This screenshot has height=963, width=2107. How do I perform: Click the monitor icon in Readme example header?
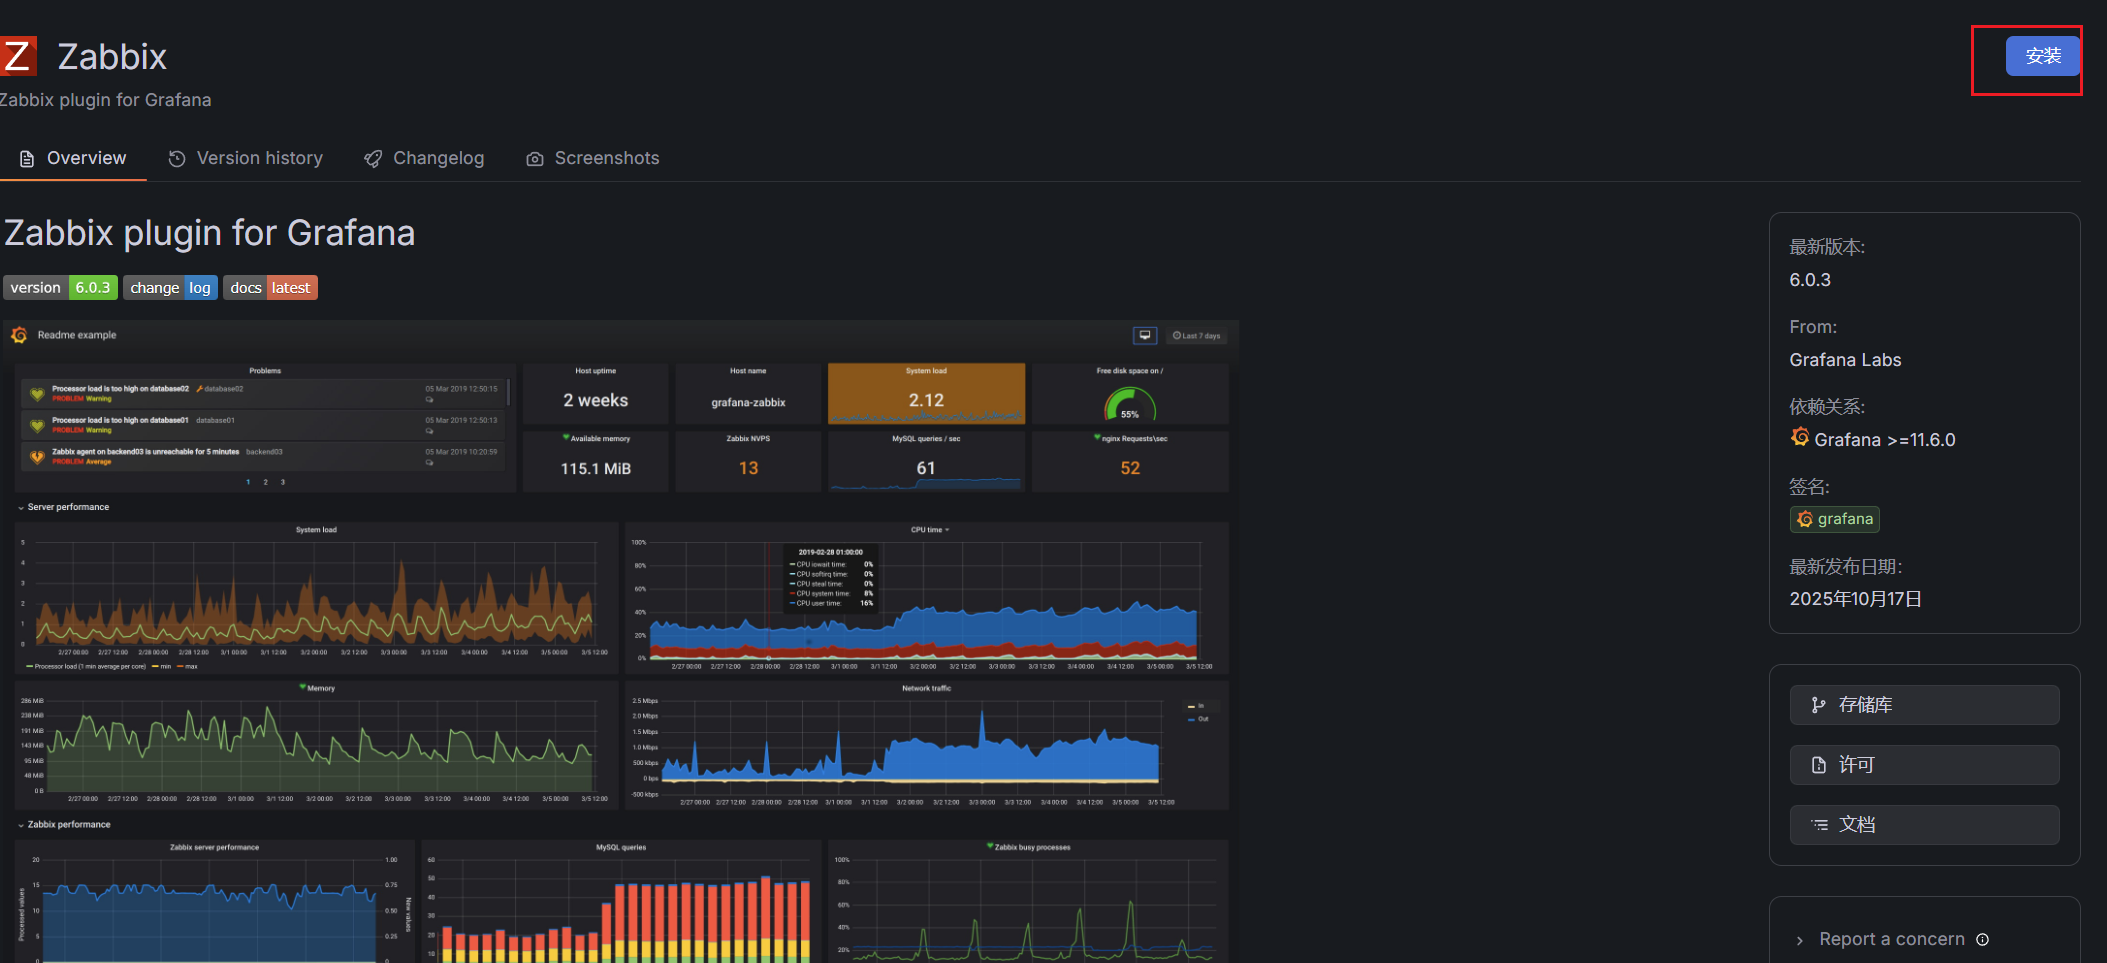pyautogui.click(x=1145, y=335)
